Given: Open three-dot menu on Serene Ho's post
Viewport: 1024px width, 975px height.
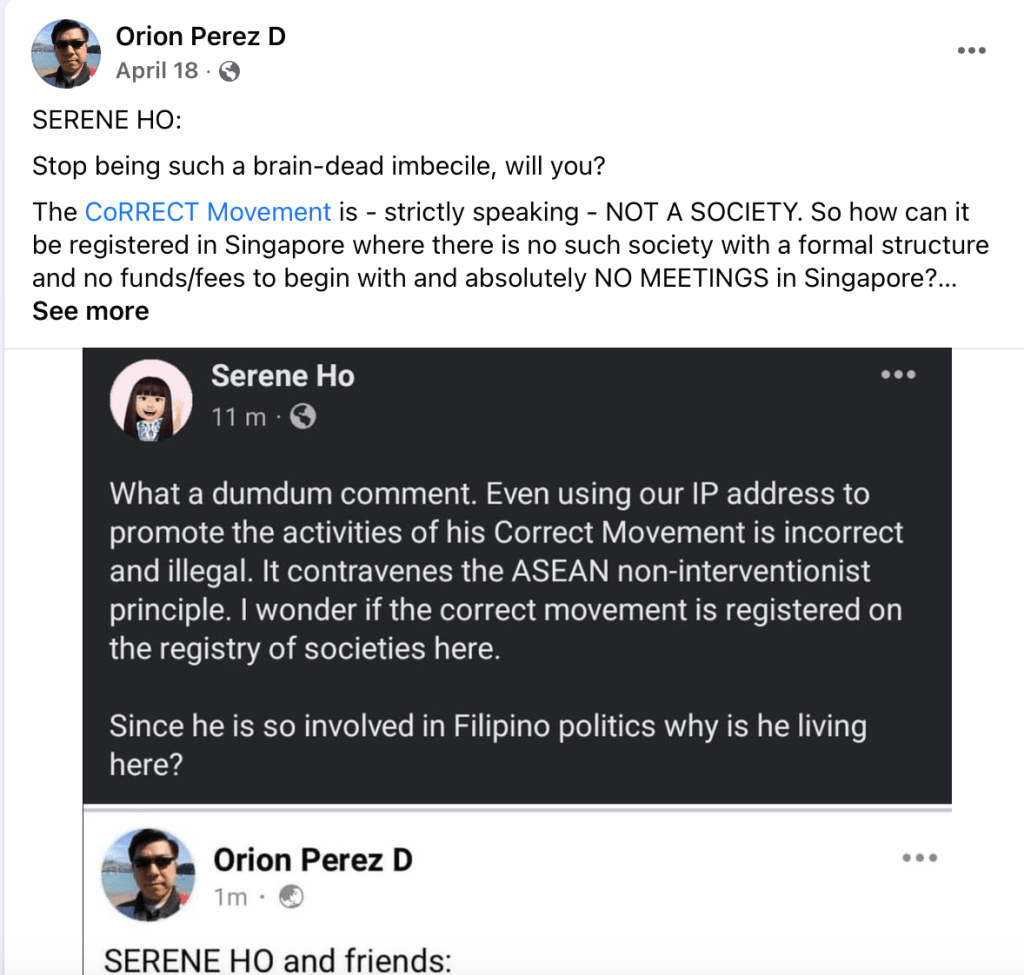Looking at the screenshot, I should (897, 375).
